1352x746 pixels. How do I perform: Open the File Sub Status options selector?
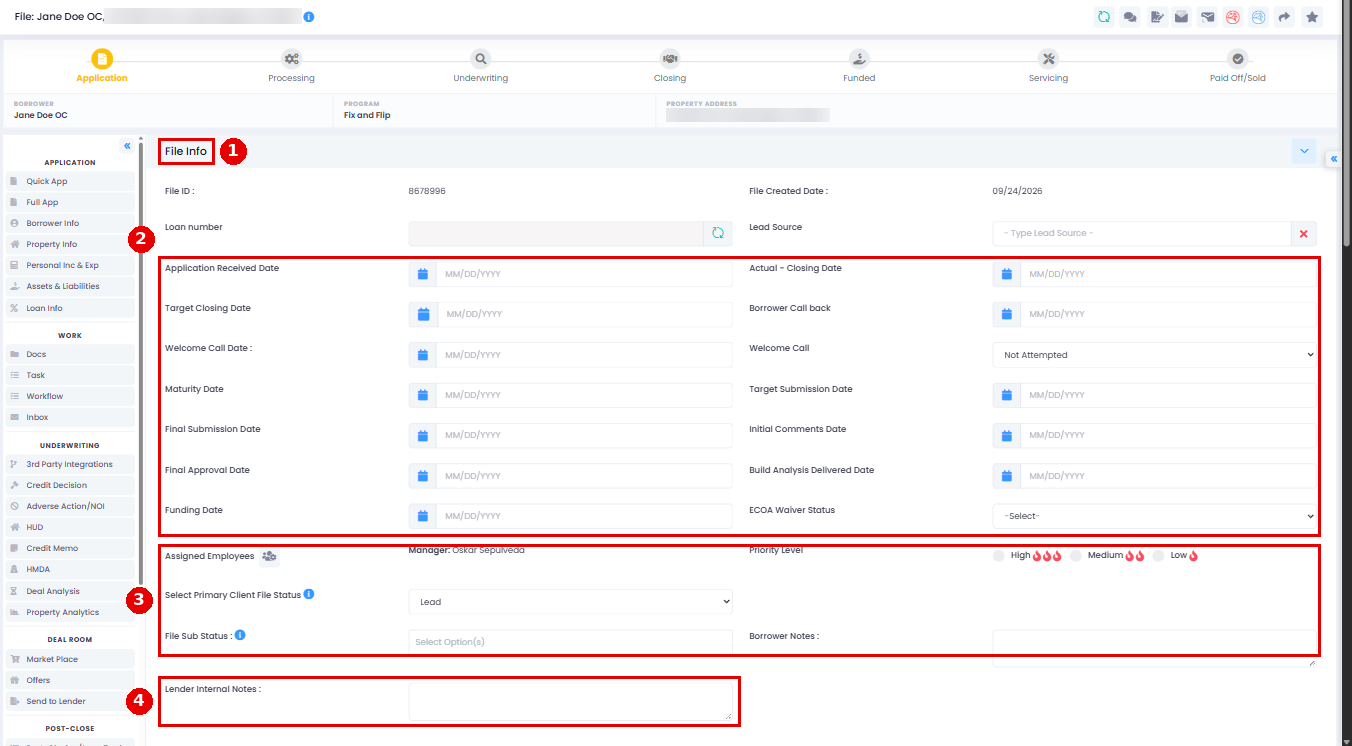[x=570, y=642]
